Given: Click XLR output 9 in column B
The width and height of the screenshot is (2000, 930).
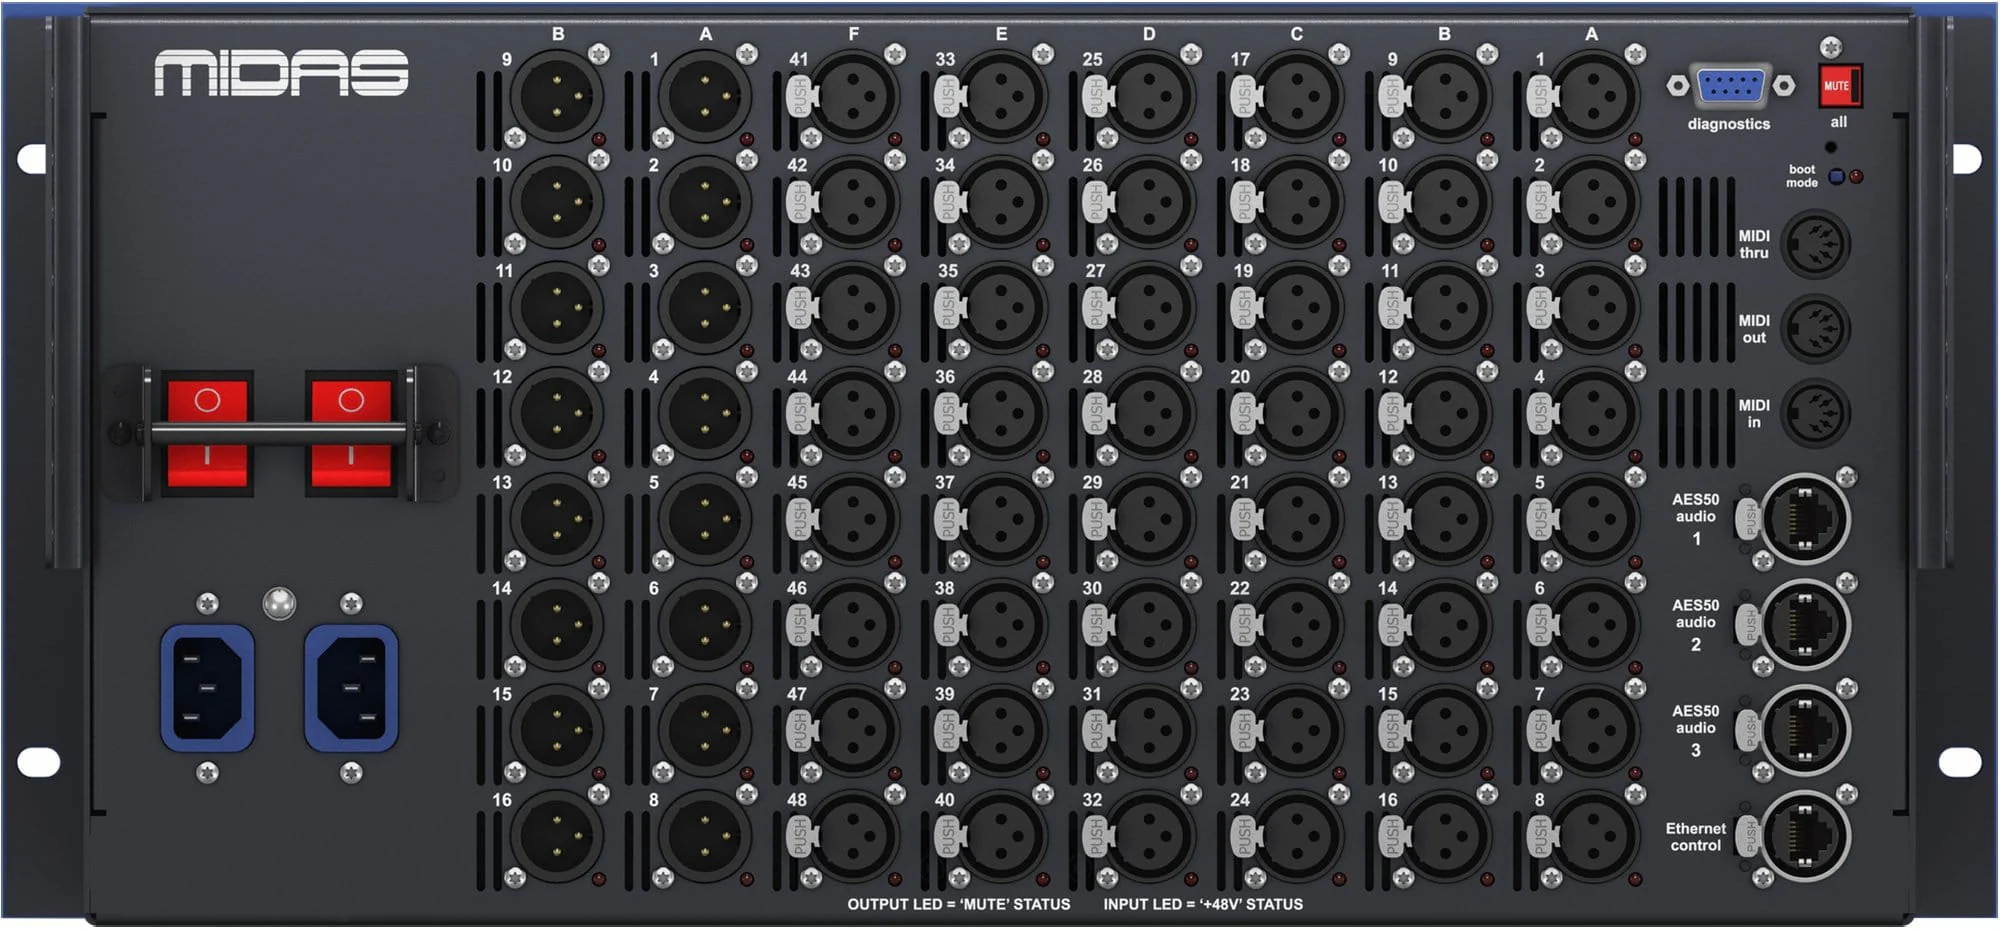Looking at the screenshot, I should point(557,97).
